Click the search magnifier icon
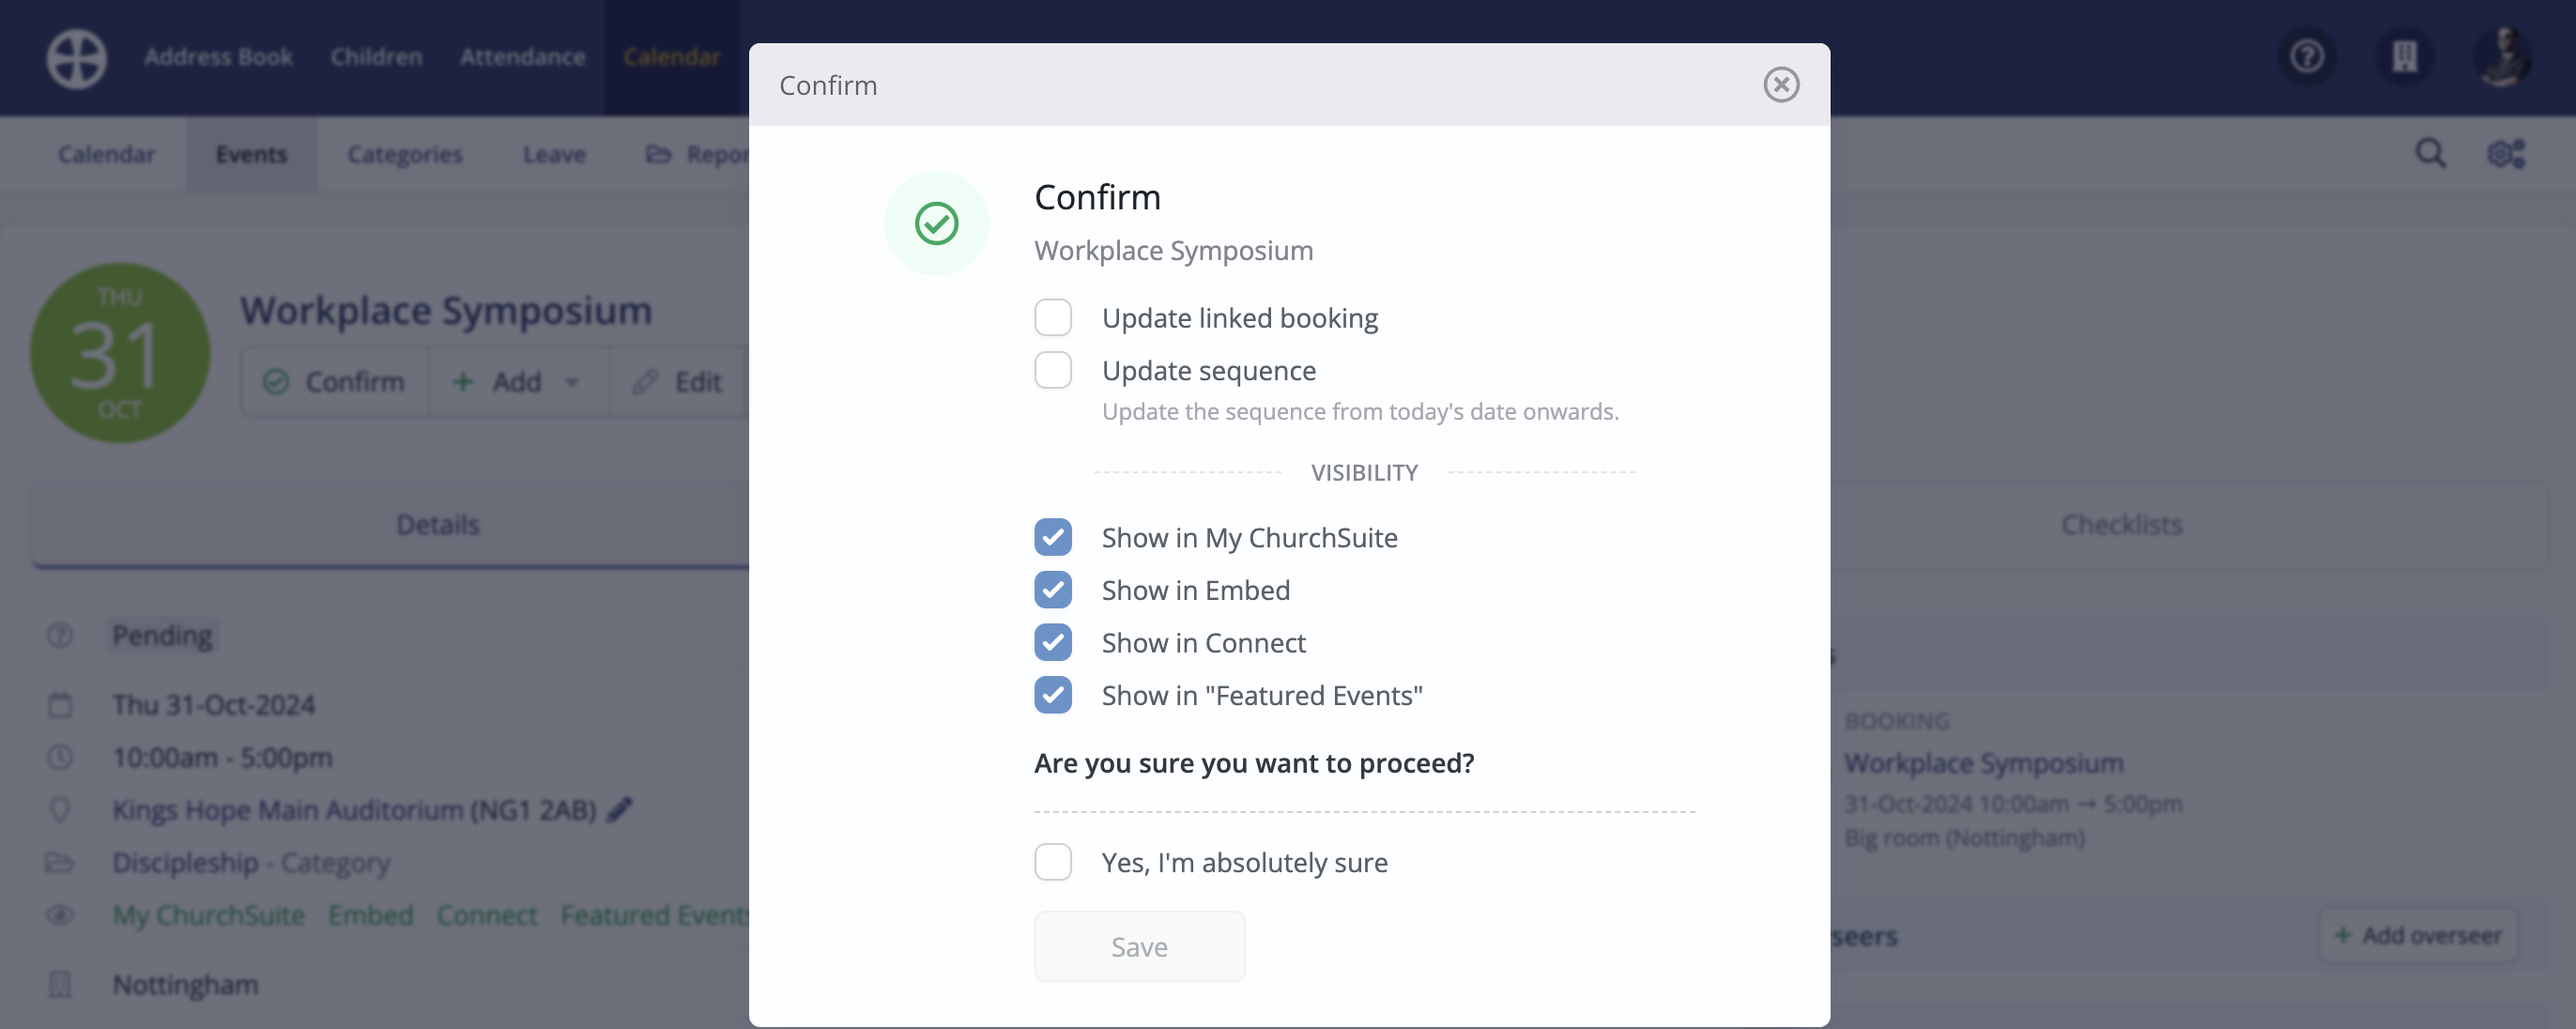This screenshot has height=1029, width=2576. (2430, 153)
